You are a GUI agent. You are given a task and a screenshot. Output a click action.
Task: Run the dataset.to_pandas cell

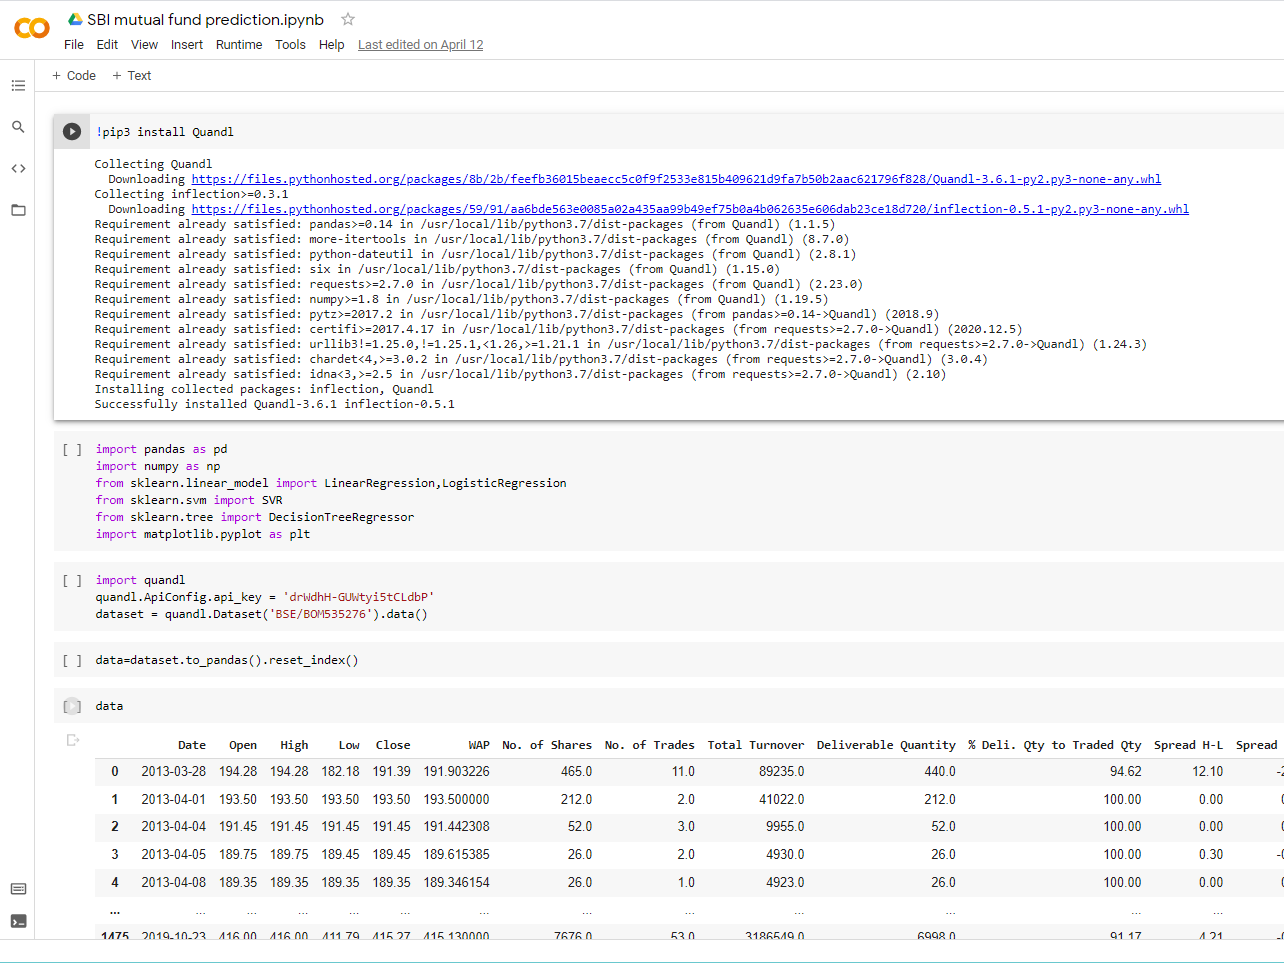72,660
